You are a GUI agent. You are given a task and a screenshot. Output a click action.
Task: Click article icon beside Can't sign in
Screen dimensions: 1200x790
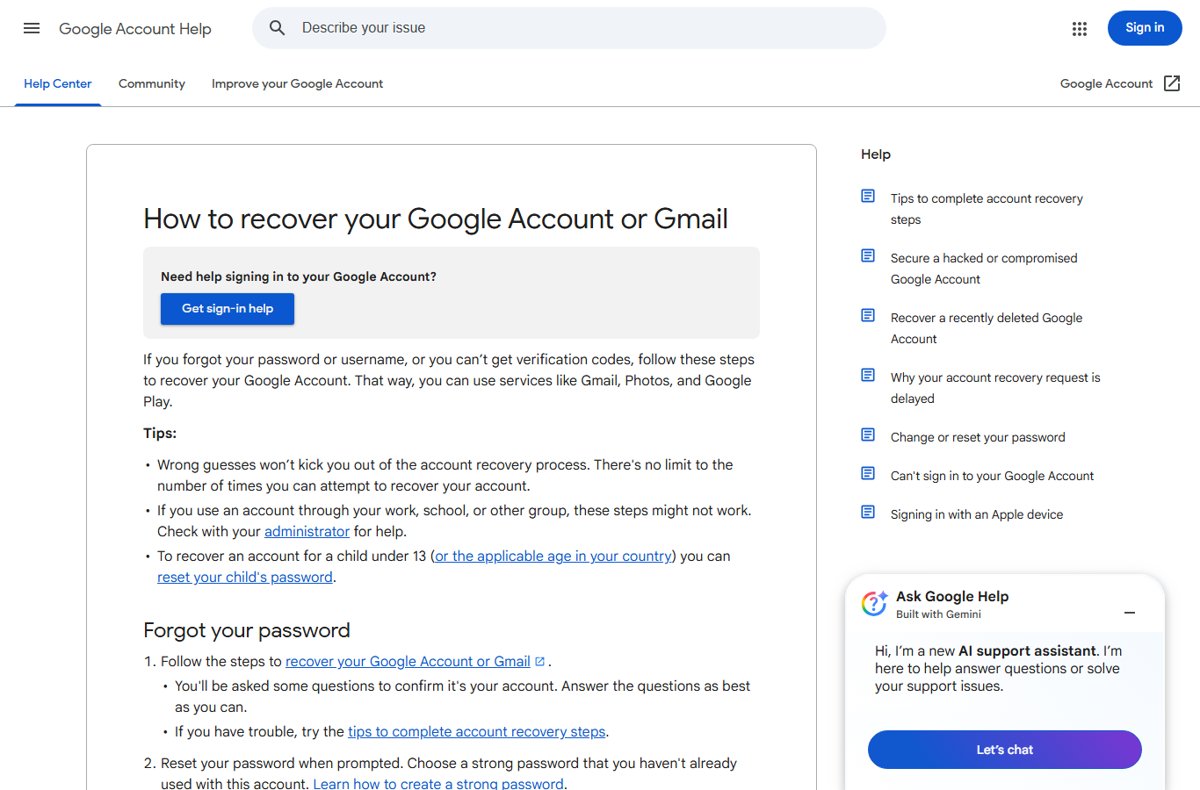pos(868,473)
